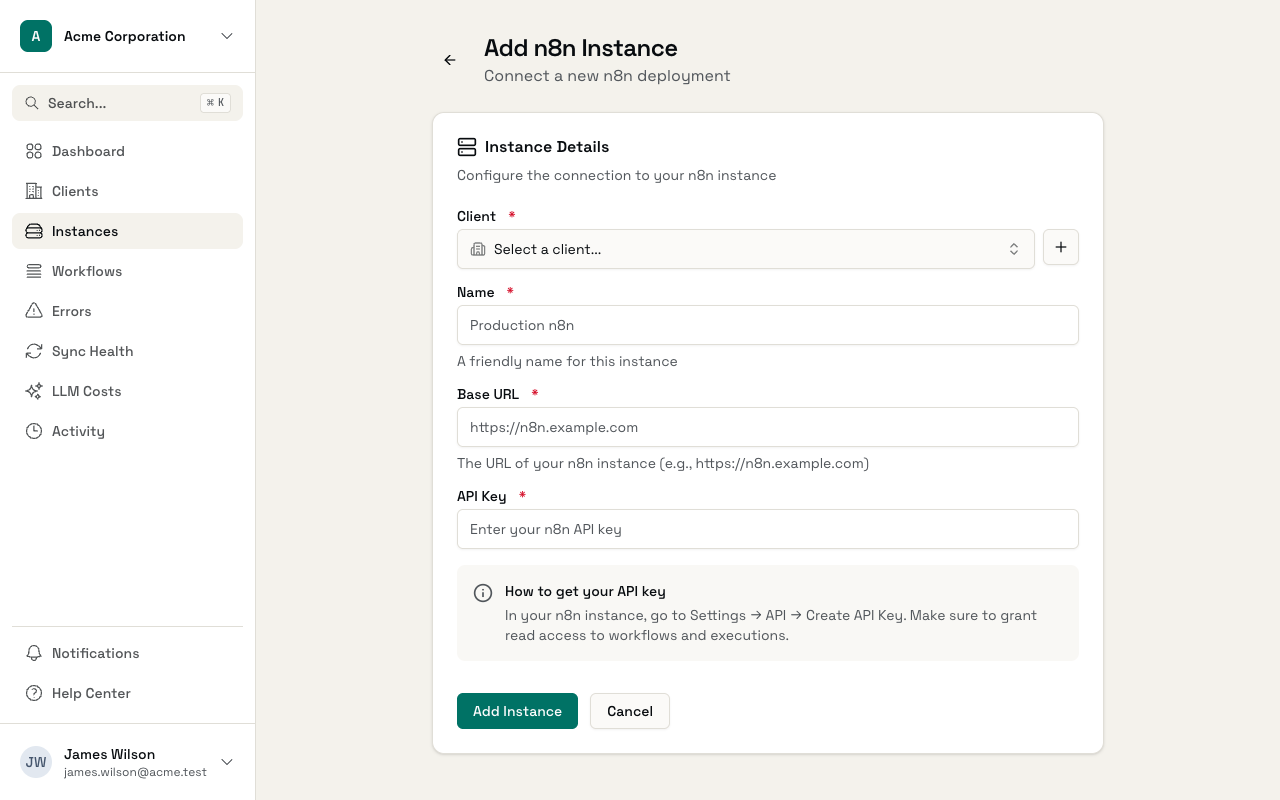
Task: Open the Select a client dropdown
Action: click(745, 249)
